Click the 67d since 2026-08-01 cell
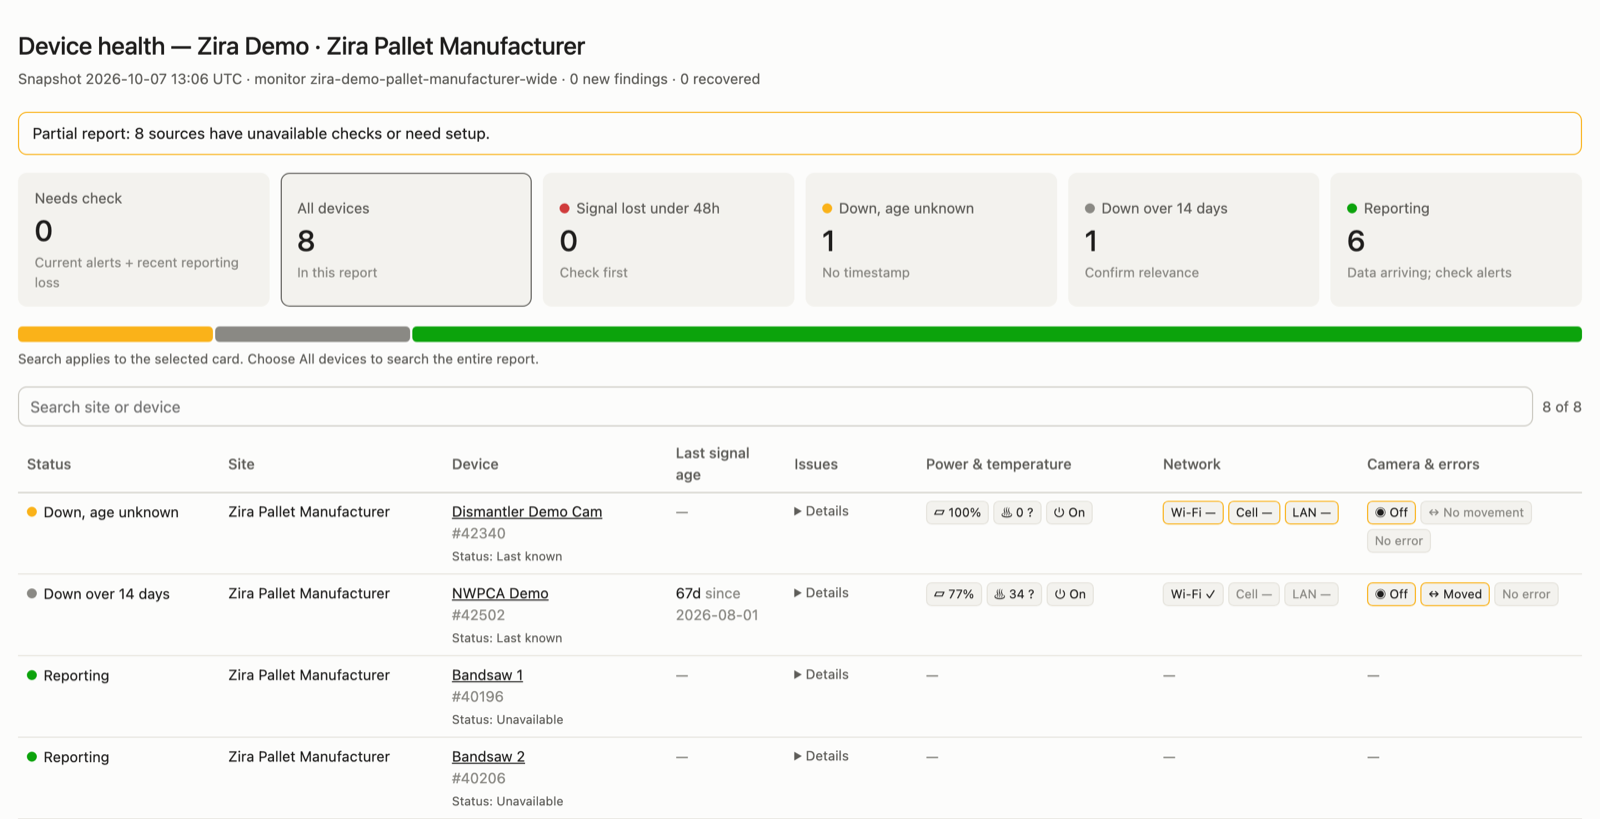1600x819 pixels. point(717,604)
